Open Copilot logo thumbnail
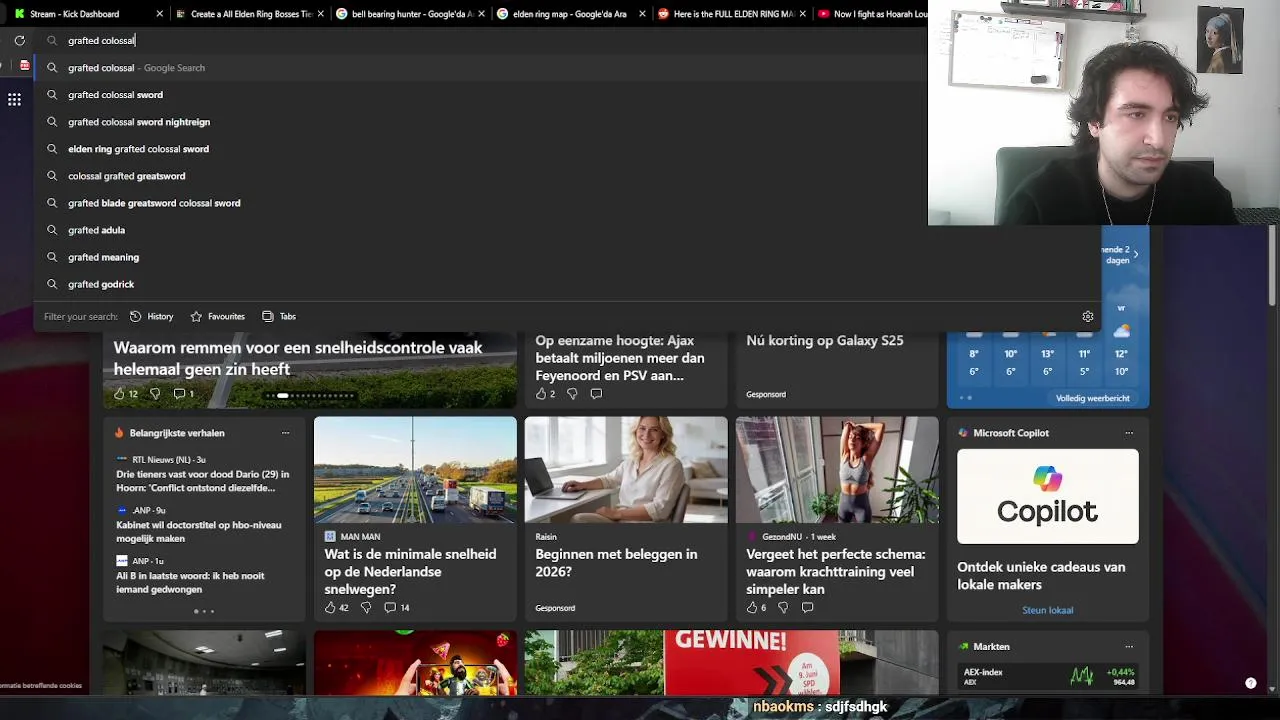This screenshot has width=1280, height=720. [1047, 496]
